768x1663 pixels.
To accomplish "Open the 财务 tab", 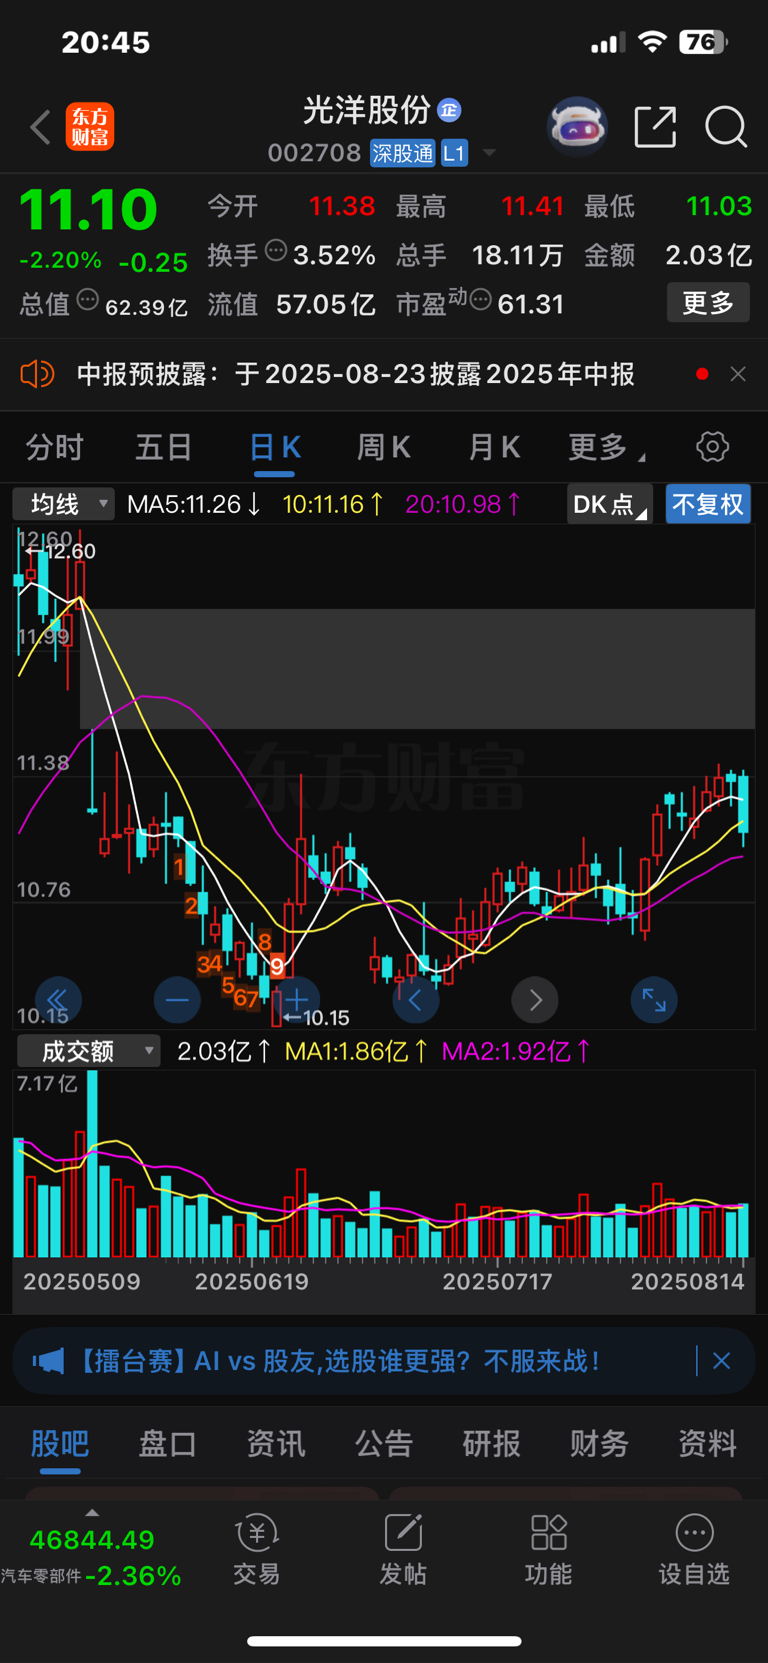I will click(x=599, y=1443).
